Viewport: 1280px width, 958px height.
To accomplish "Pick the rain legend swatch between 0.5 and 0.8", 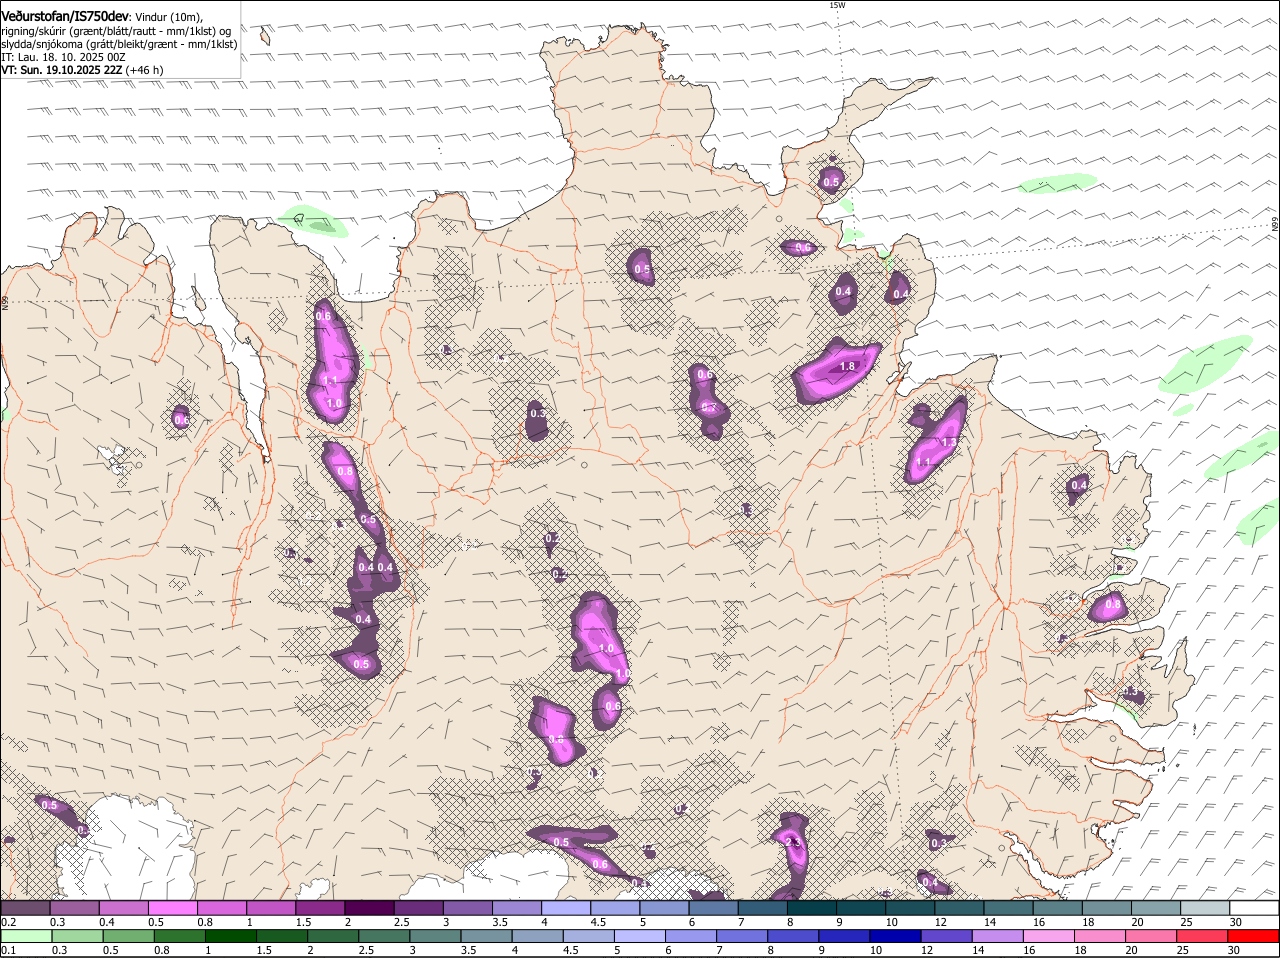I will [x=129, y=937].
